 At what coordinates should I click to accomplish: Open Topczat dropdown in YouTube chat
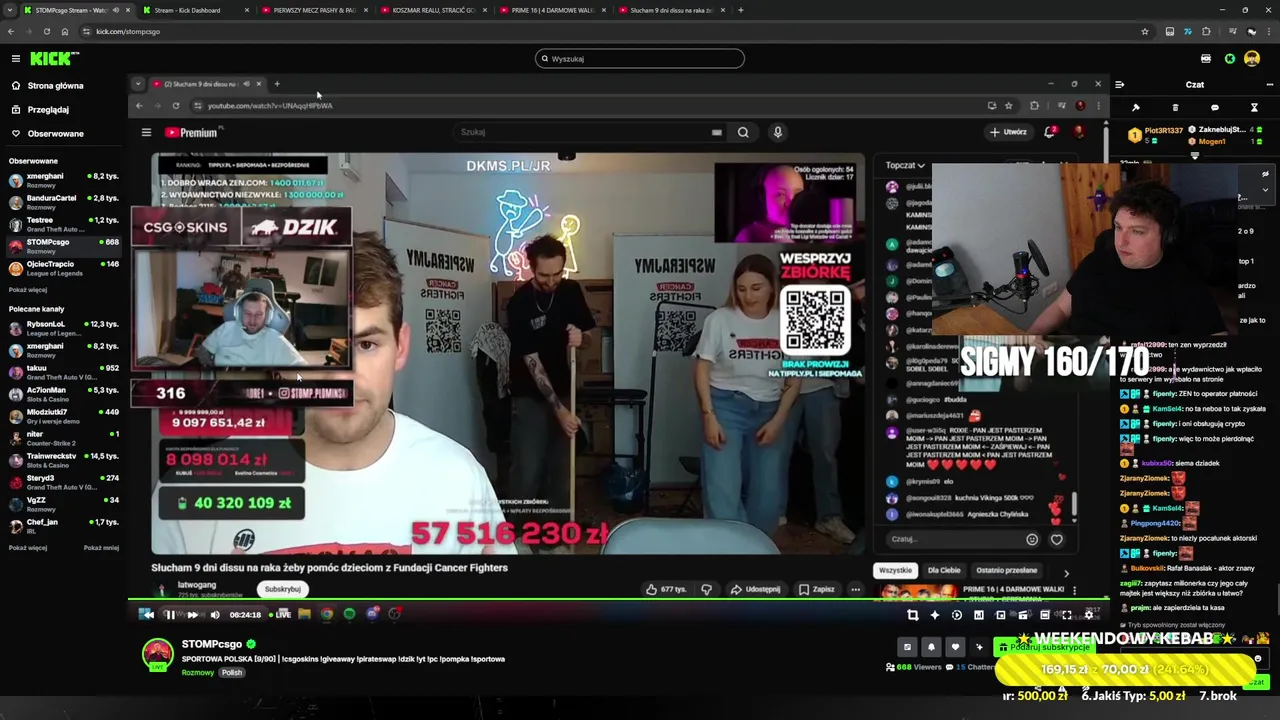click(x=905, y=165)
